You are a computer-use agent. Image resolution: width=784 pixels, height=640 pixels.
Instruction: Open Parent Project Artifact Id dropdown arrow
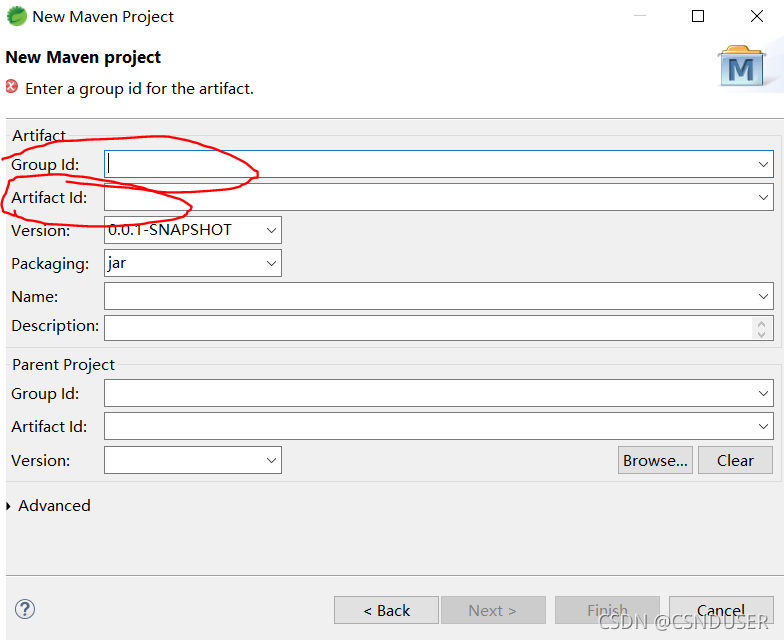(x=763, y=426)
